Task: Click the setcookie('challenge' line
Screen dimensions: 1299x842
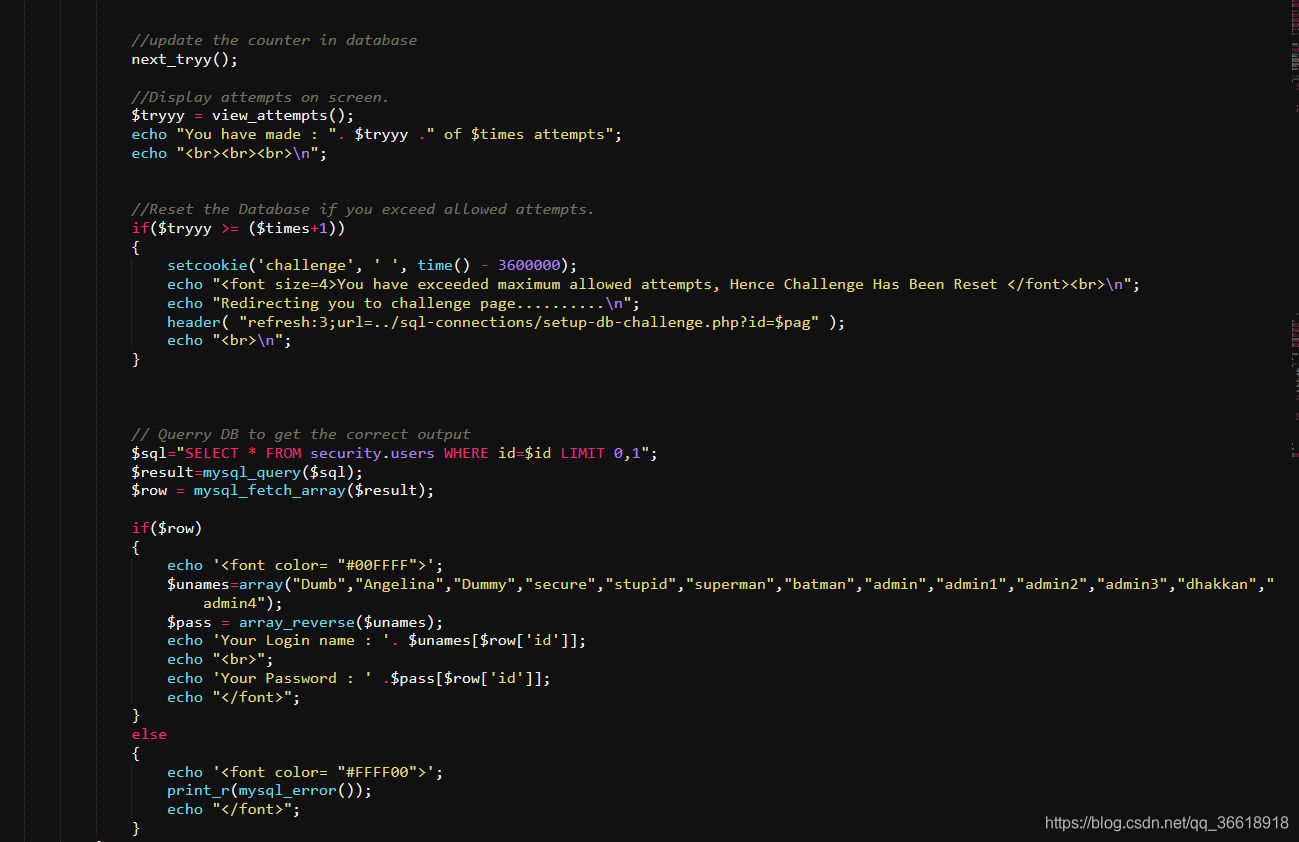Action: 372,265
